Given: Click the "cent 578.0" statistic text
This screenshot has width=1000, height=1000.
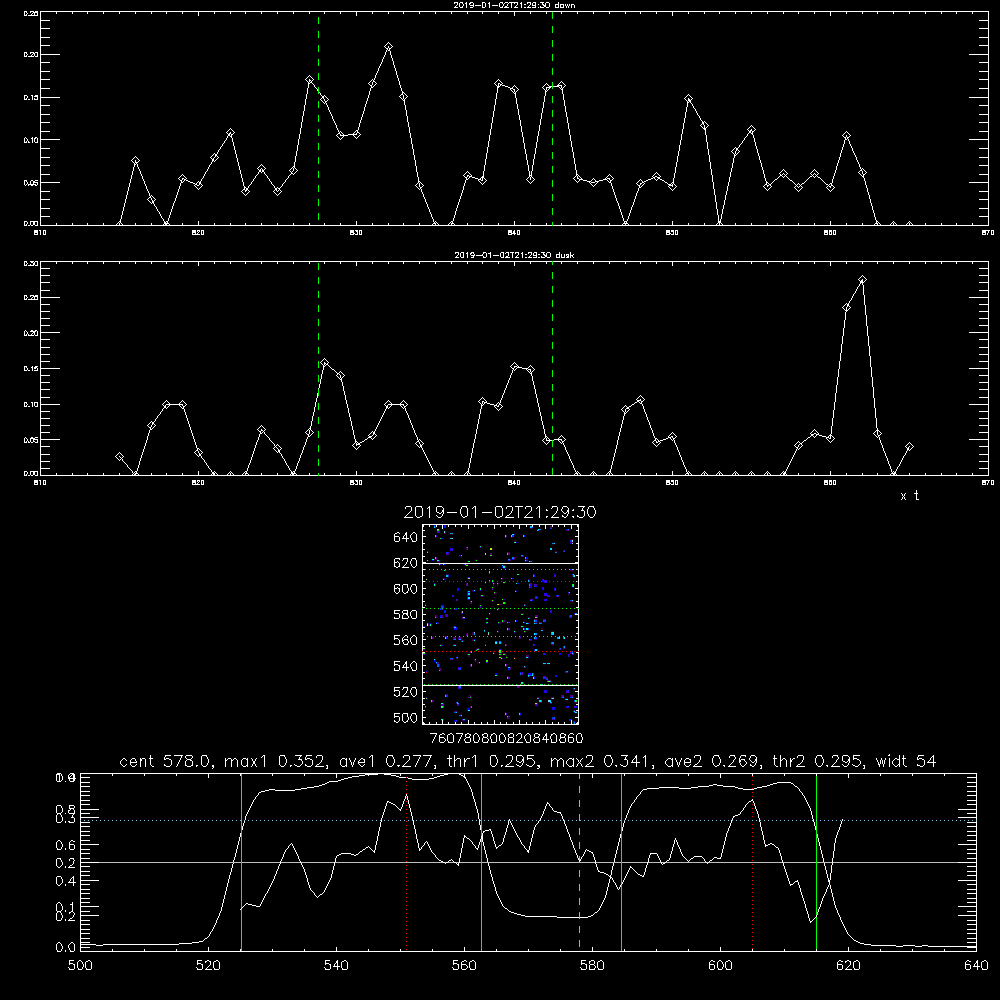Looking at the screenshot, I should pos(166,761).
